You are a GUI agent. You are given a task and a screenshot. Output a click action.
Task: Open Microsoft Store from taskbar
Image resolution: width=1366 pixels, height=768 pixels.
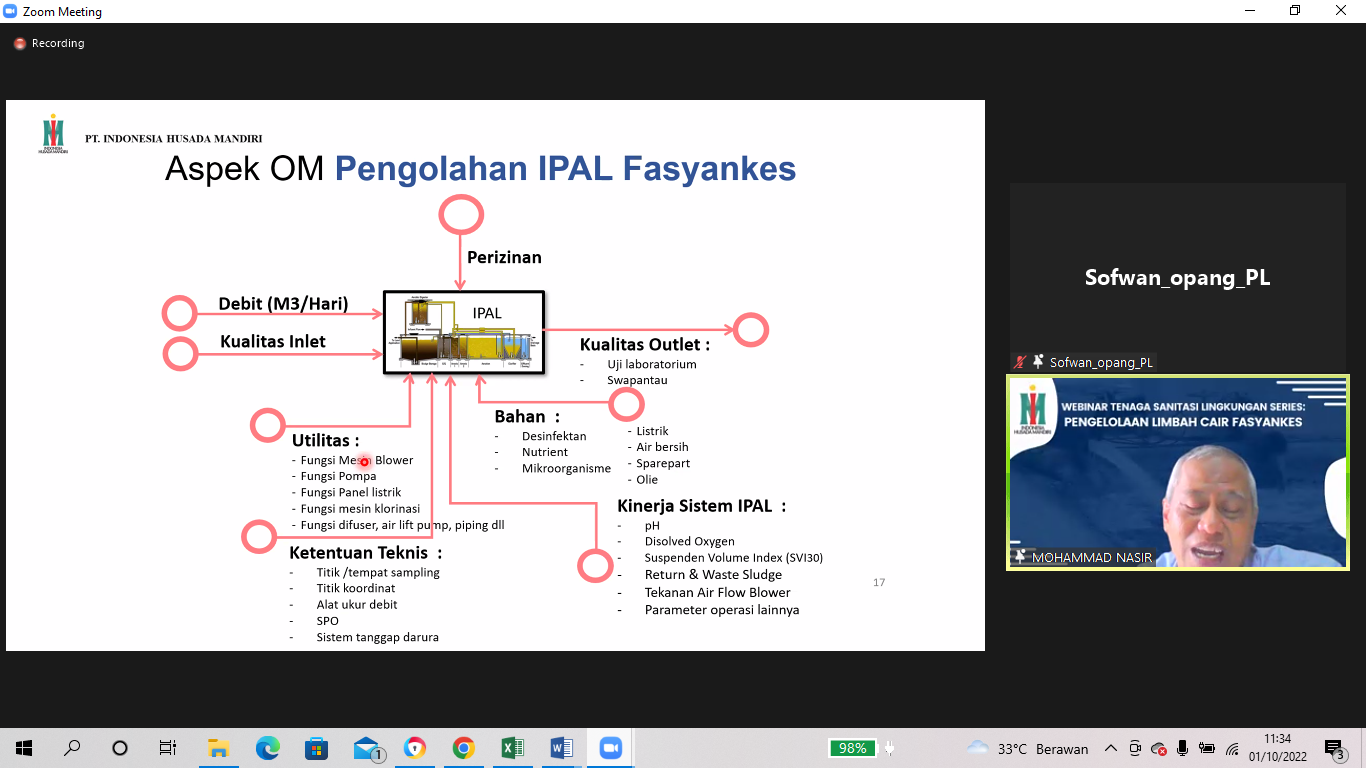coord(316,748)
